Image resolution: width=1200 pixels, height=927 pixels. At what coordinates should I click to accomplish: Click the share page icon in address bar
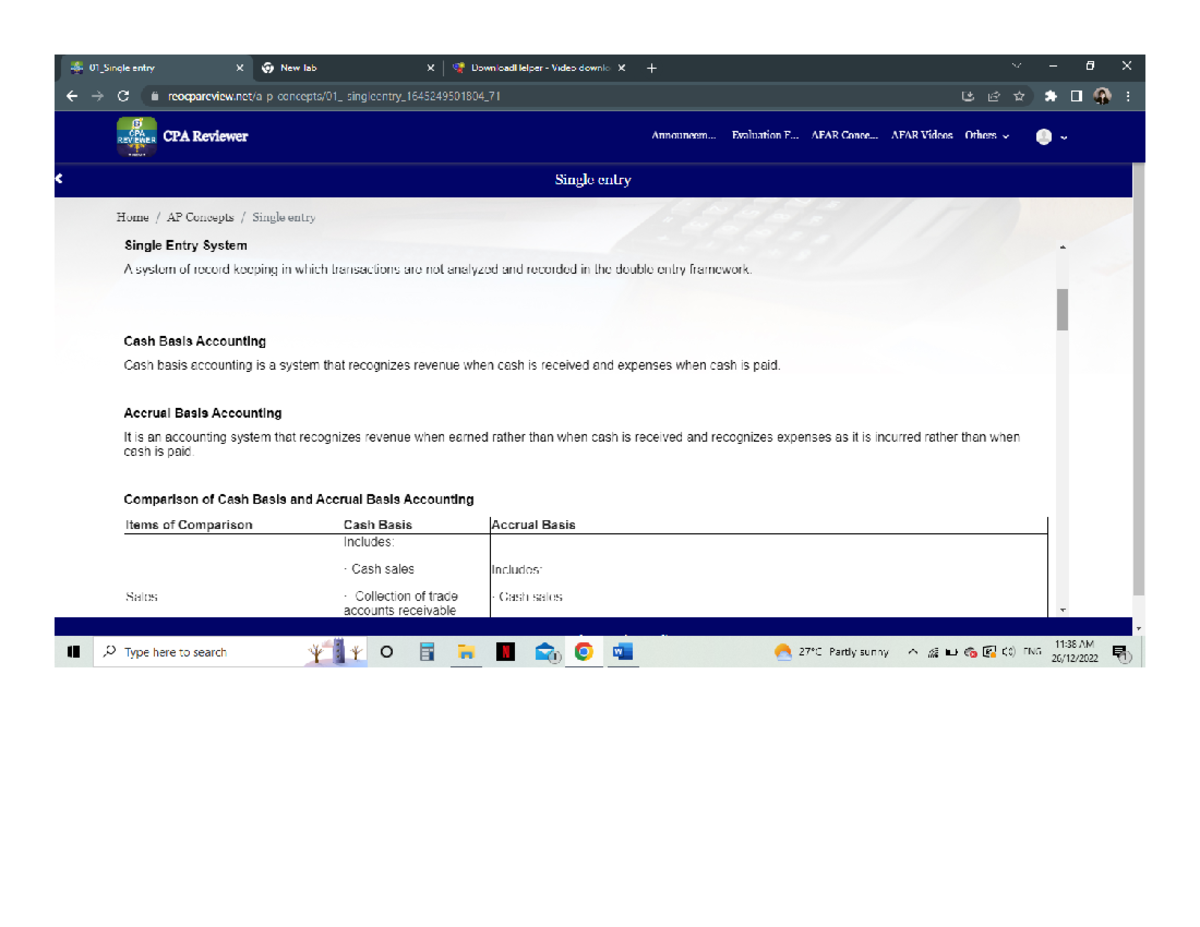993,97
